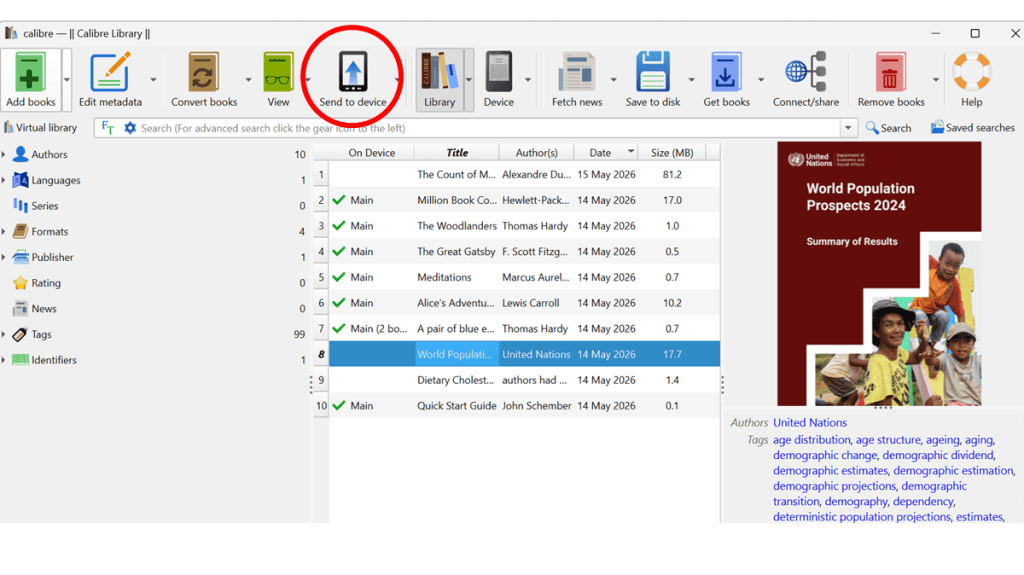
Task: Click the search input field
Action: pos(488,128)
